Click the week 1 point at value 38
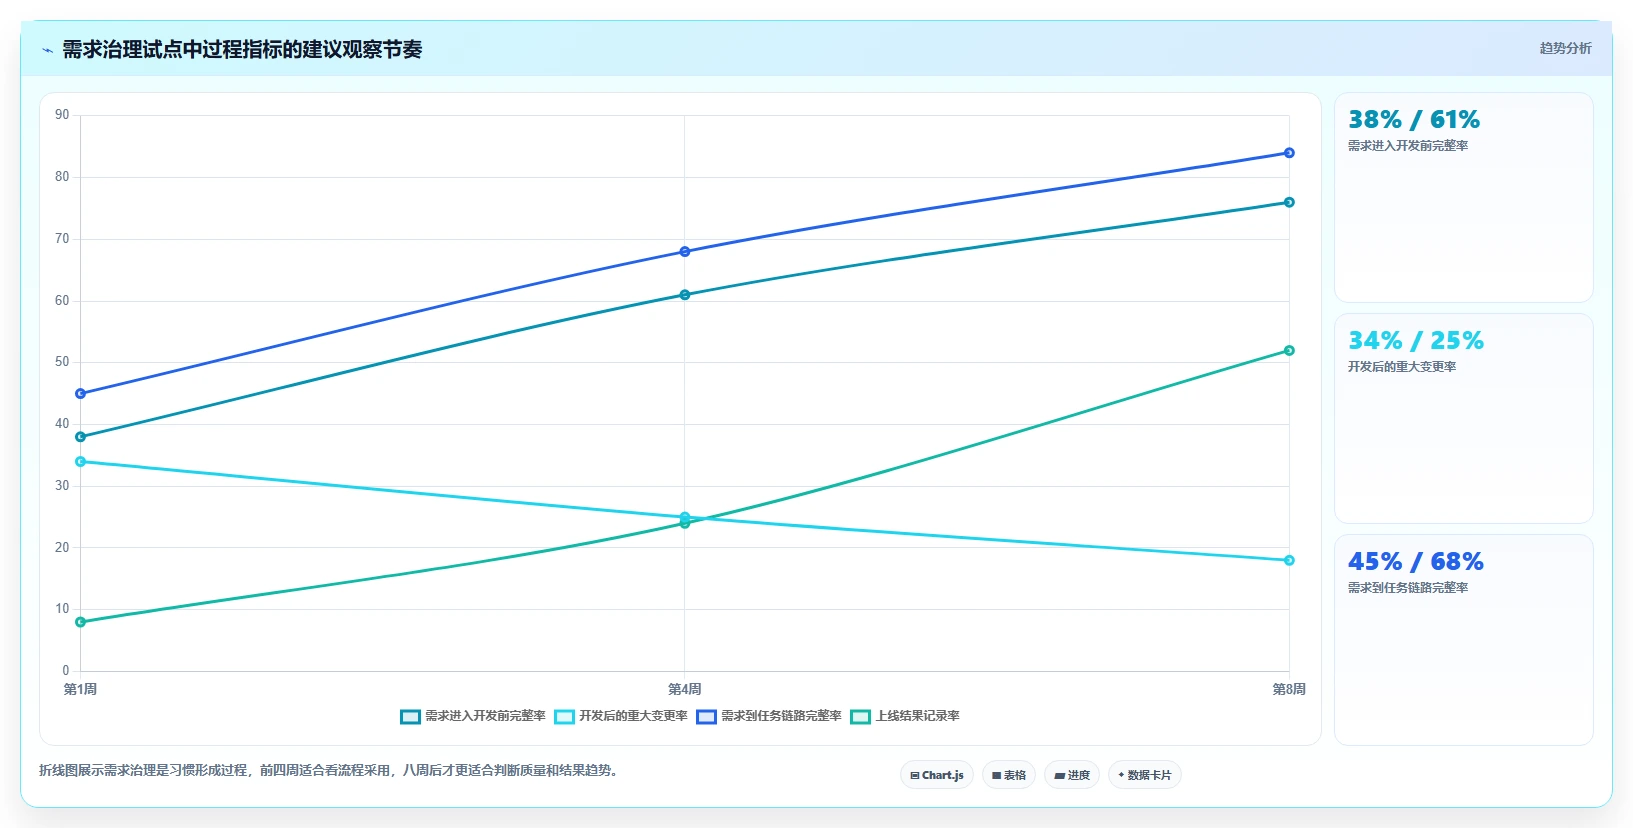The width and height of the screenshot is (1633, 828). coord(81,437)
